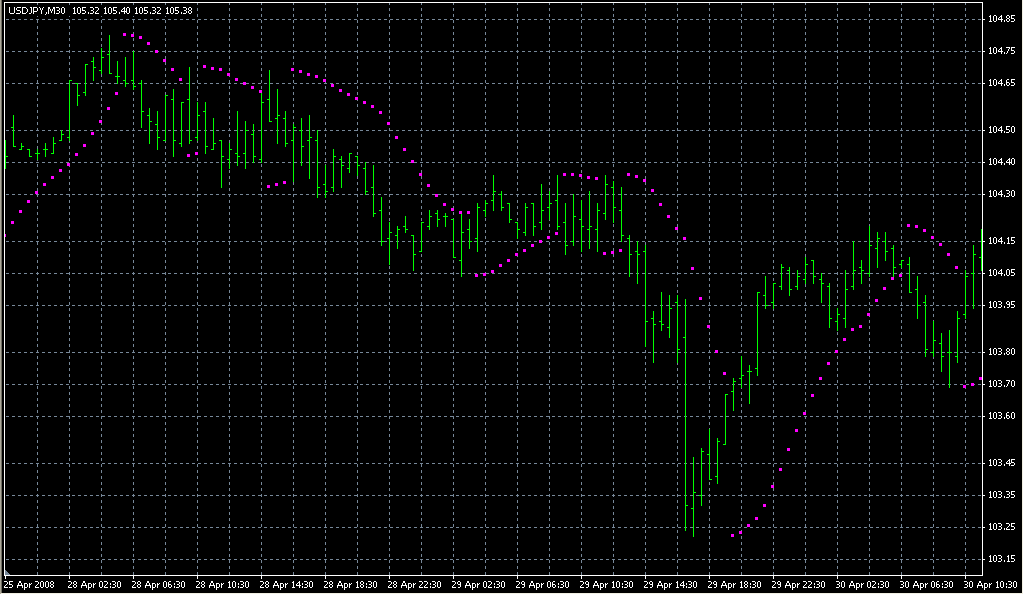Screen dimensions: 1024x594
Task: Click the 103.80 price axis label
Action: pyautogui.click(x=1001, y=352)
